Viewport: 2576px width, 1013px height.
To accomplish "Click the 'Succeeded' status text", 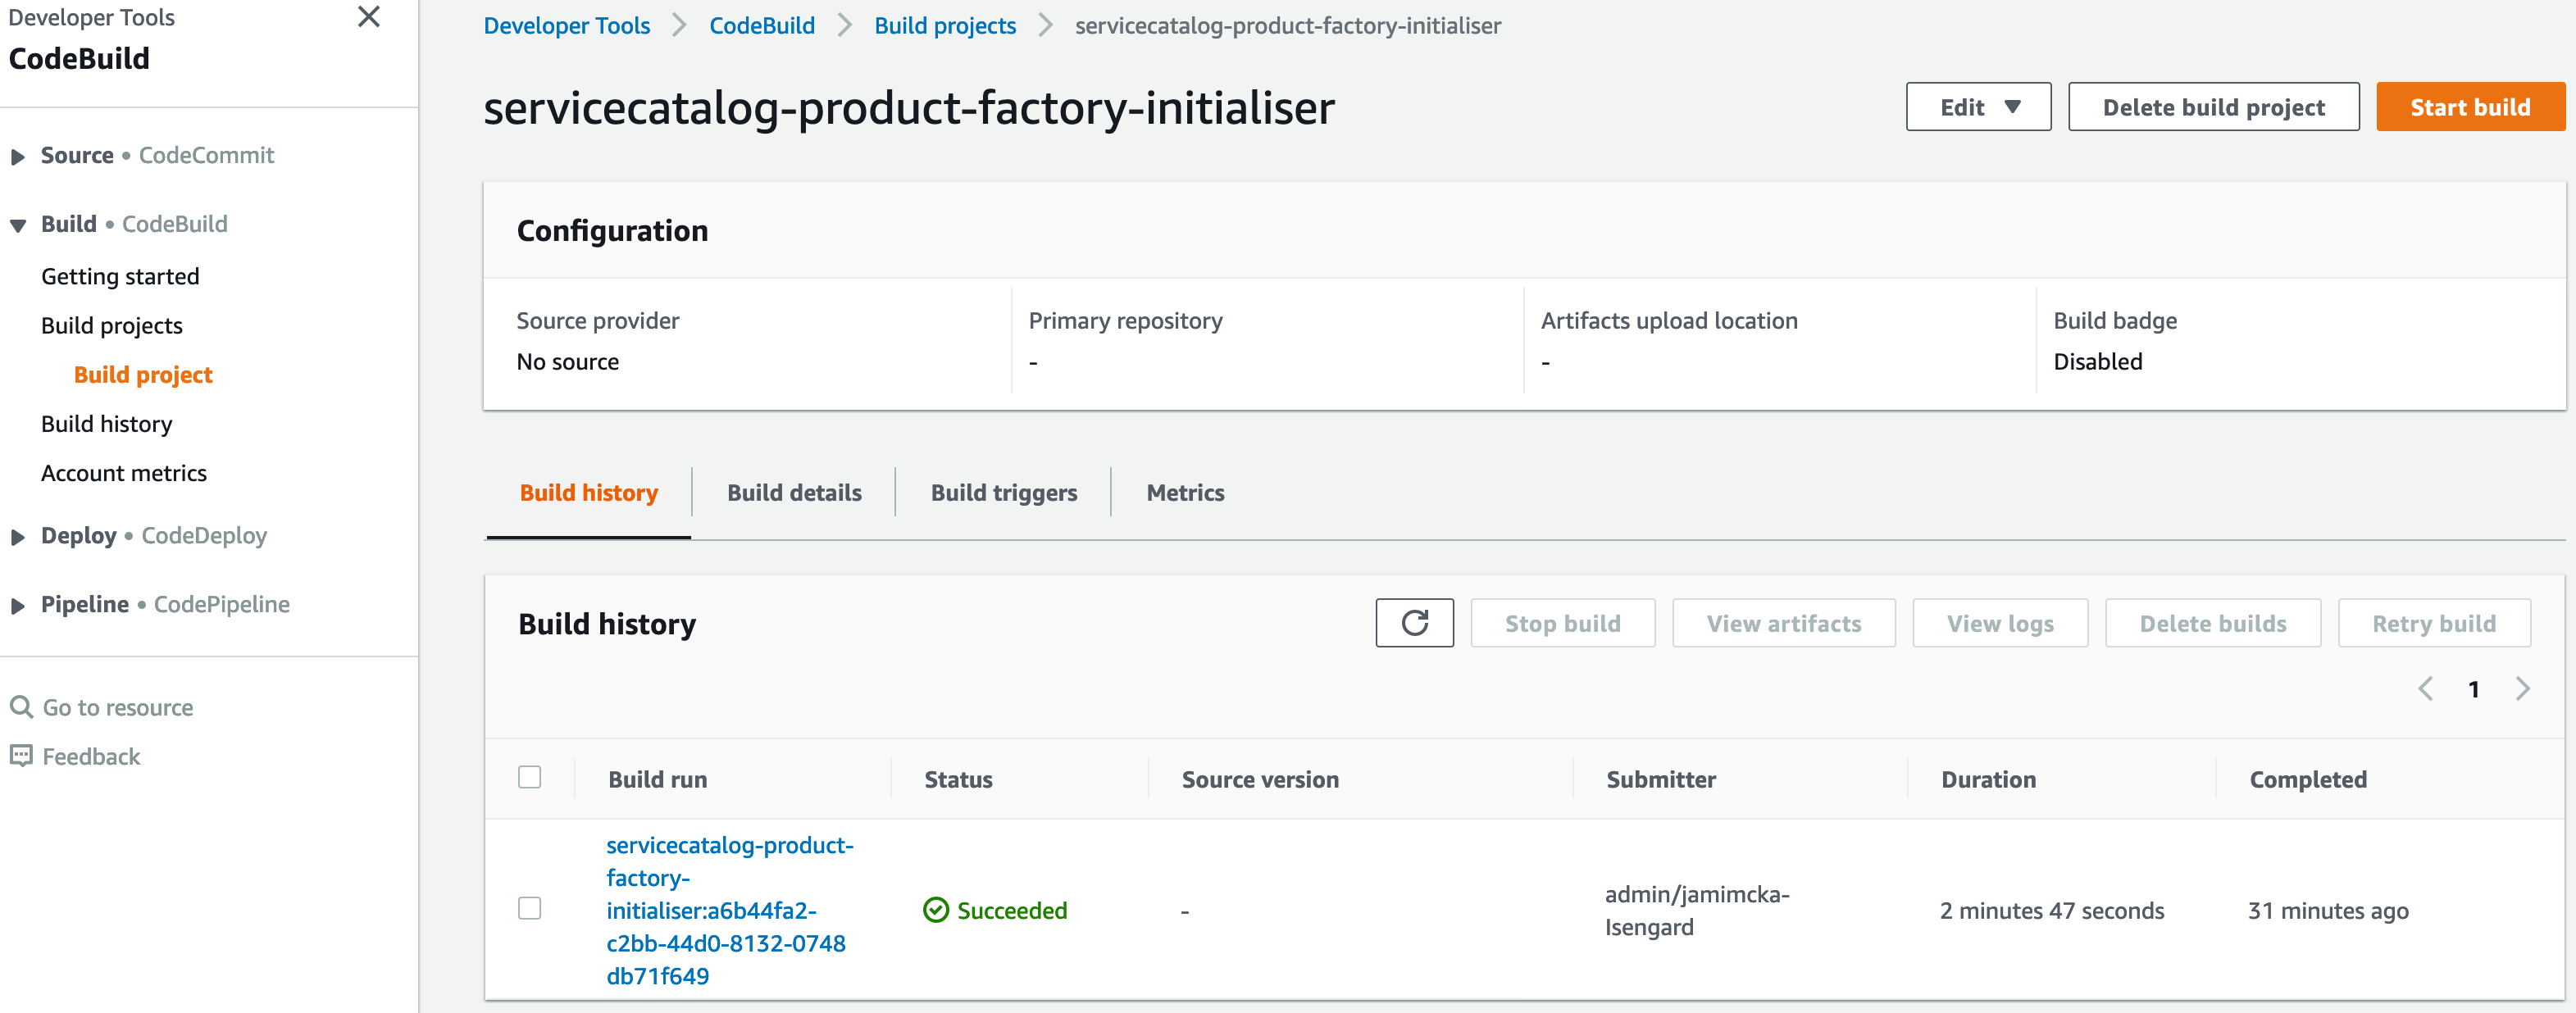I will (1012, 910).
